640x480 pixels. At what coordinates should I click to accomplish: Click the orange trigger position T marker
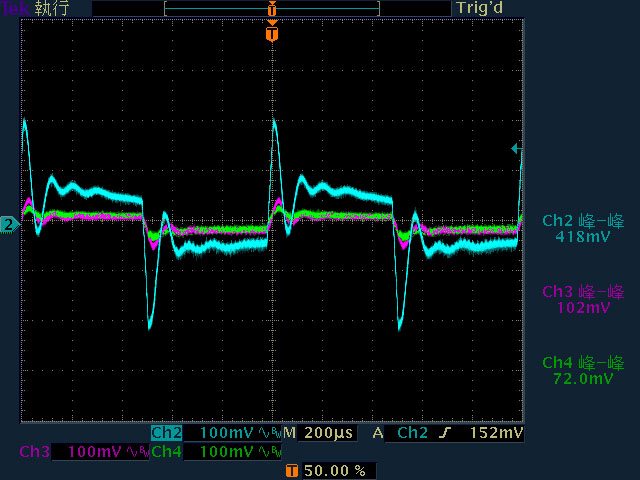pos(272,34)
